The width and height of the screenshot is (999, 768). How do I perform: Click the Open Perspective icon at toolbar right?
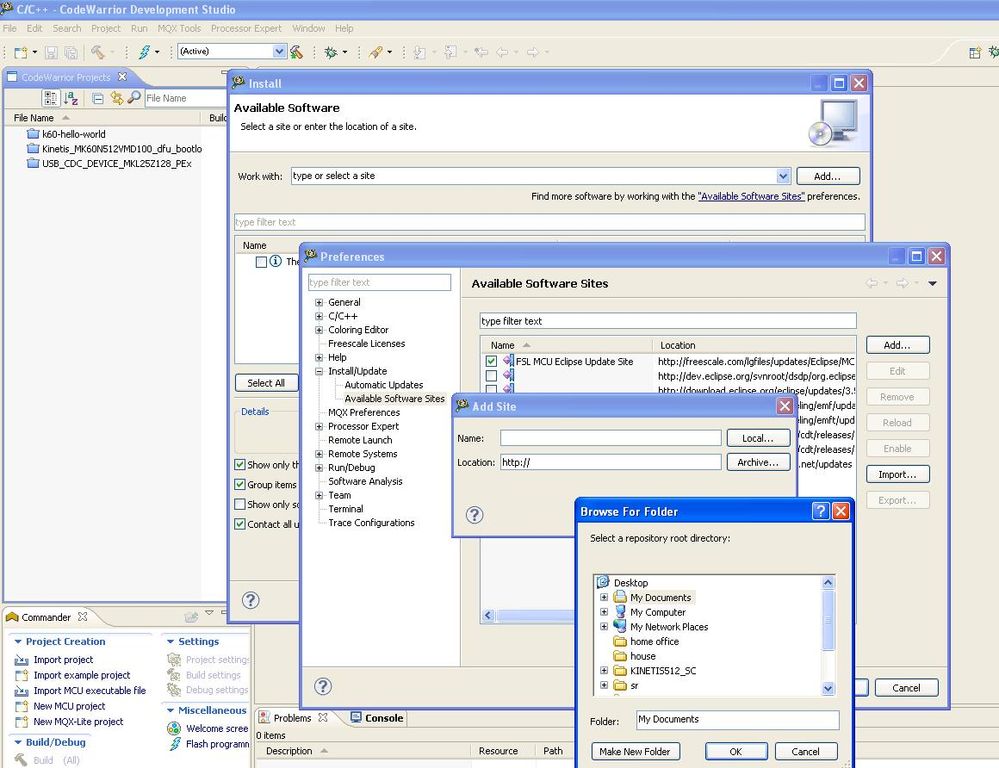click(975, 52)
